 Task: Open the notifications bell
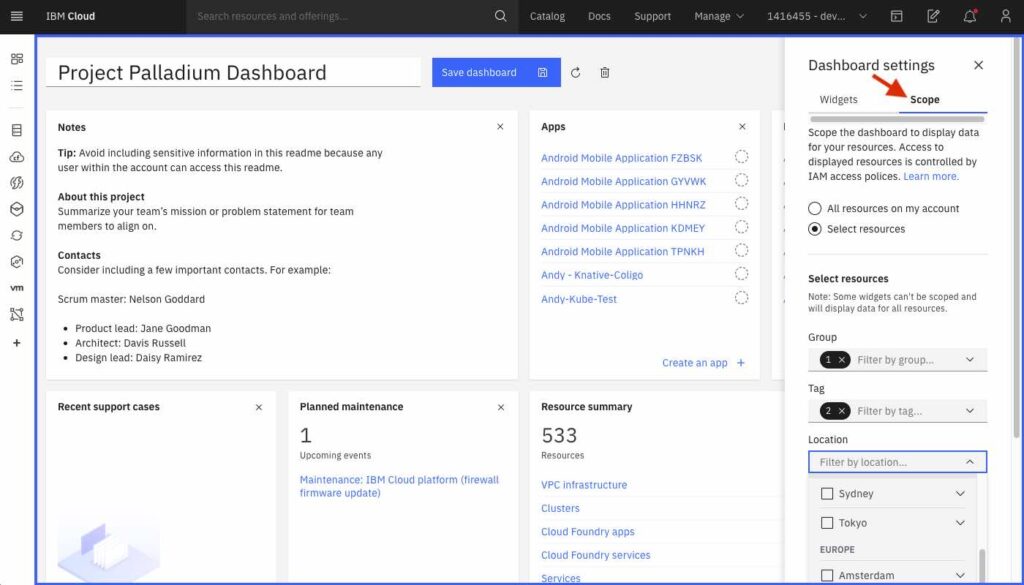click(970, 16)
